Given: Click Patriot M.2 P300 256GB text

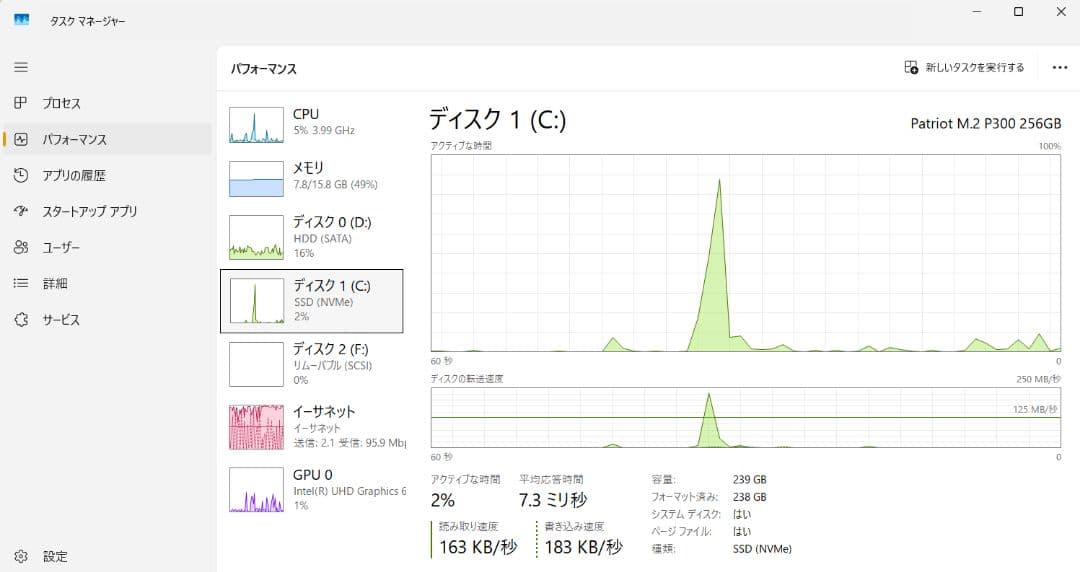Looking at the screenshot, I should coord(986,123).
